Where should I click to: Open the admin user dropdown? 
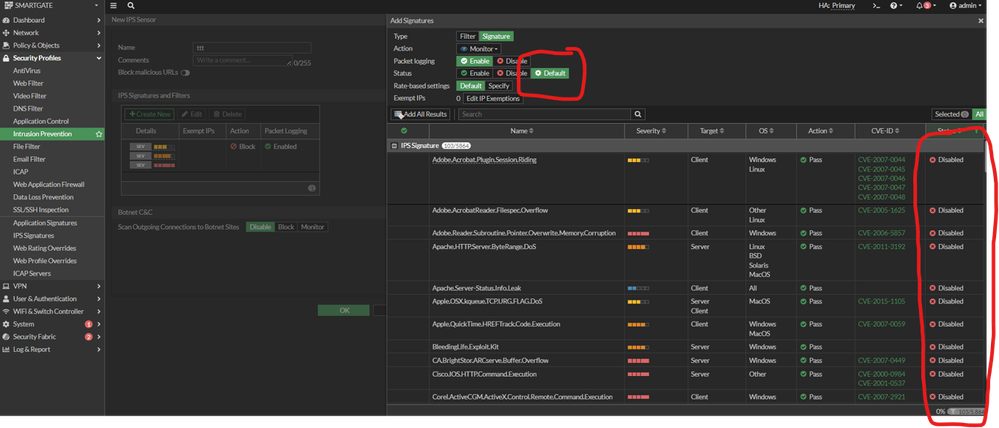(967, 6)
